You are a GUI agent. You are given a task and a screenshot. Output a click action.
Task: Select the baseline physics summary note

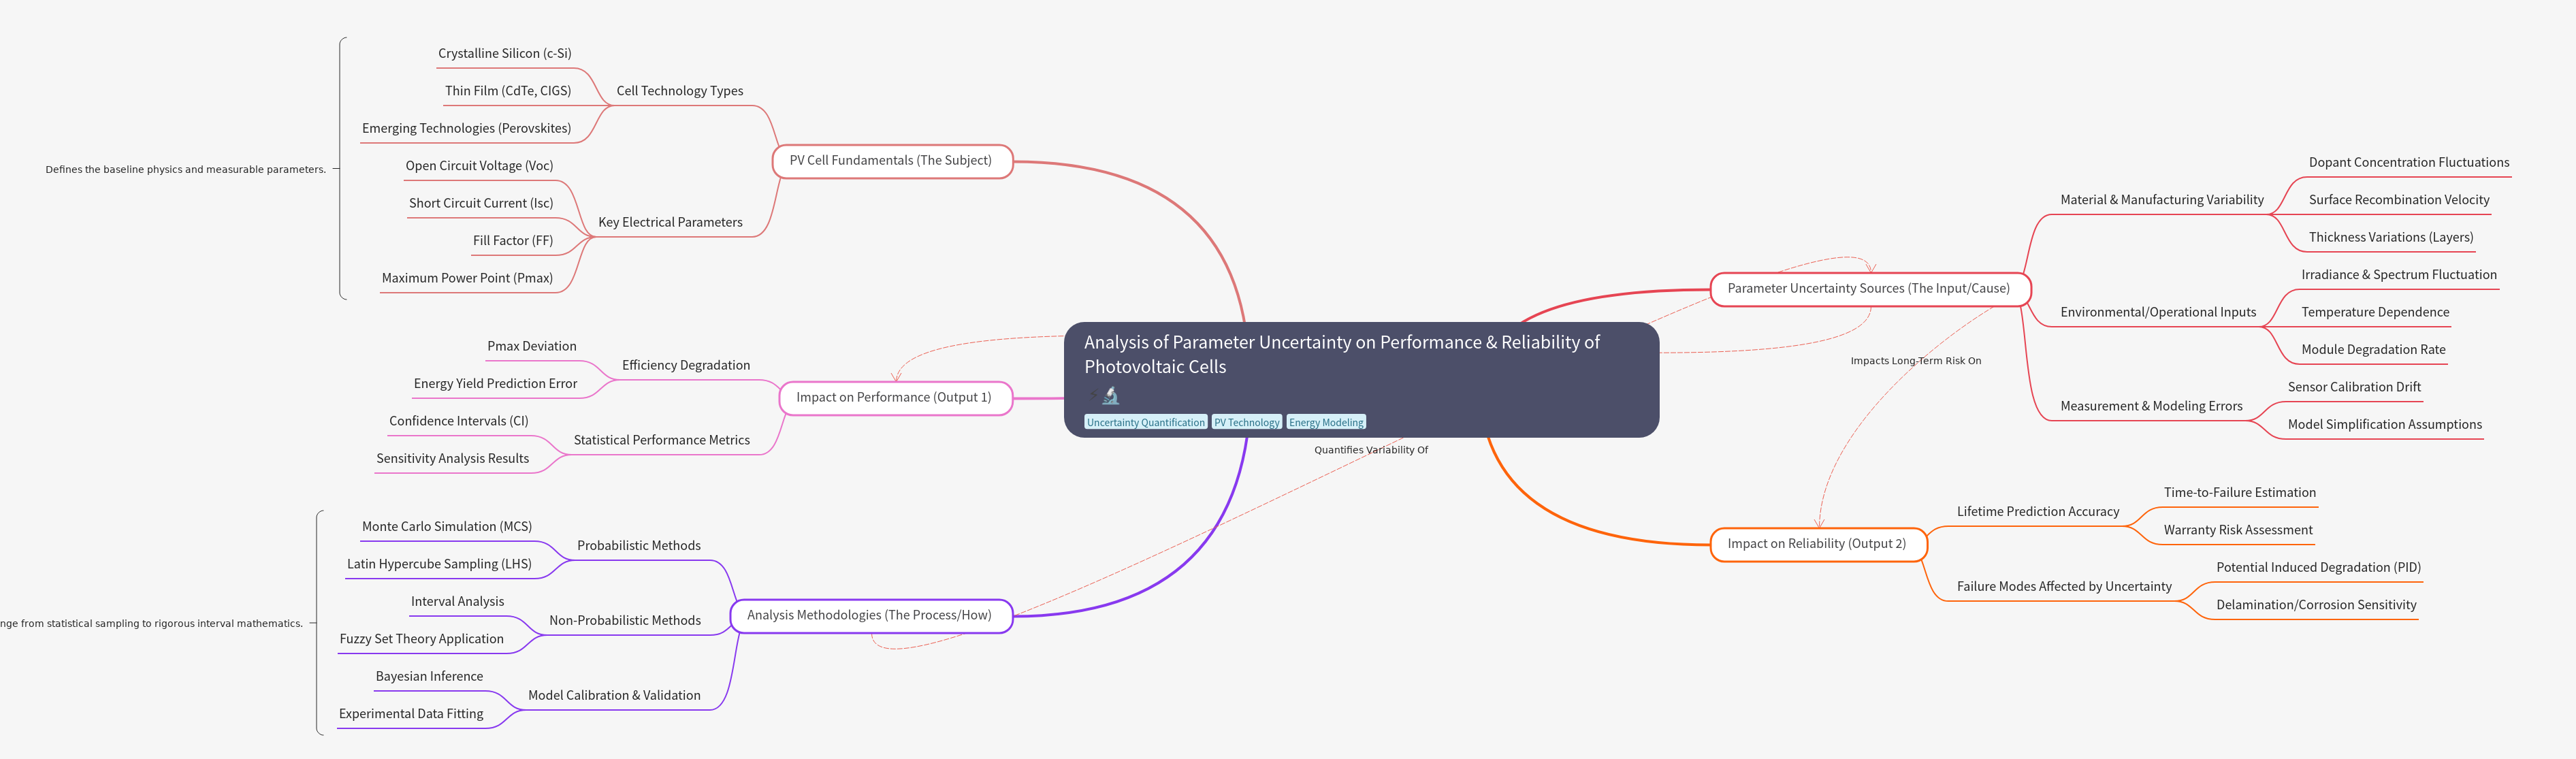click(185, 170)
